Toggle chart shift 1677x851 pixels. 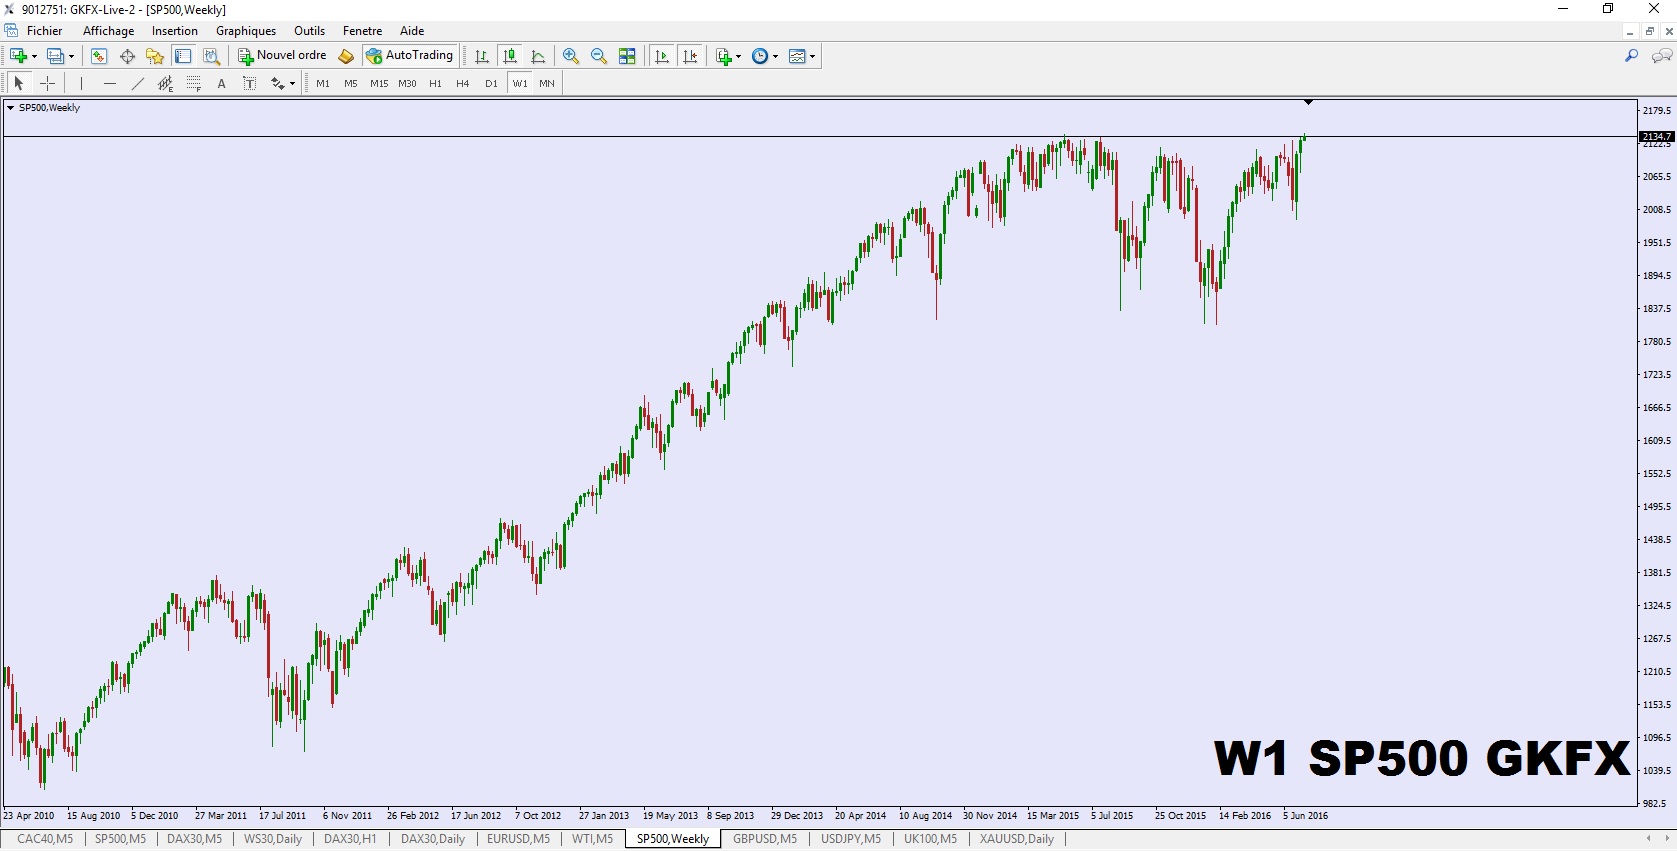[690, 56]
